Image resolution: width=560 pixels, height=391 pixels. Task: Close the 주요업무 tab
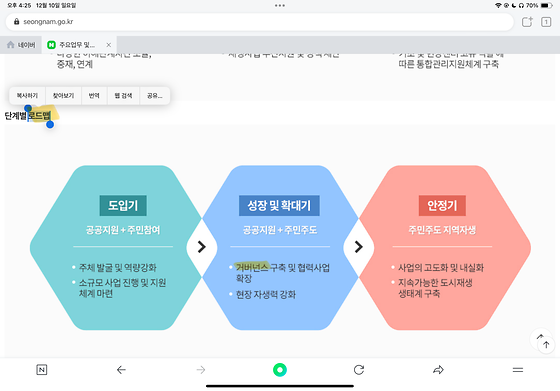coord(109,45)
